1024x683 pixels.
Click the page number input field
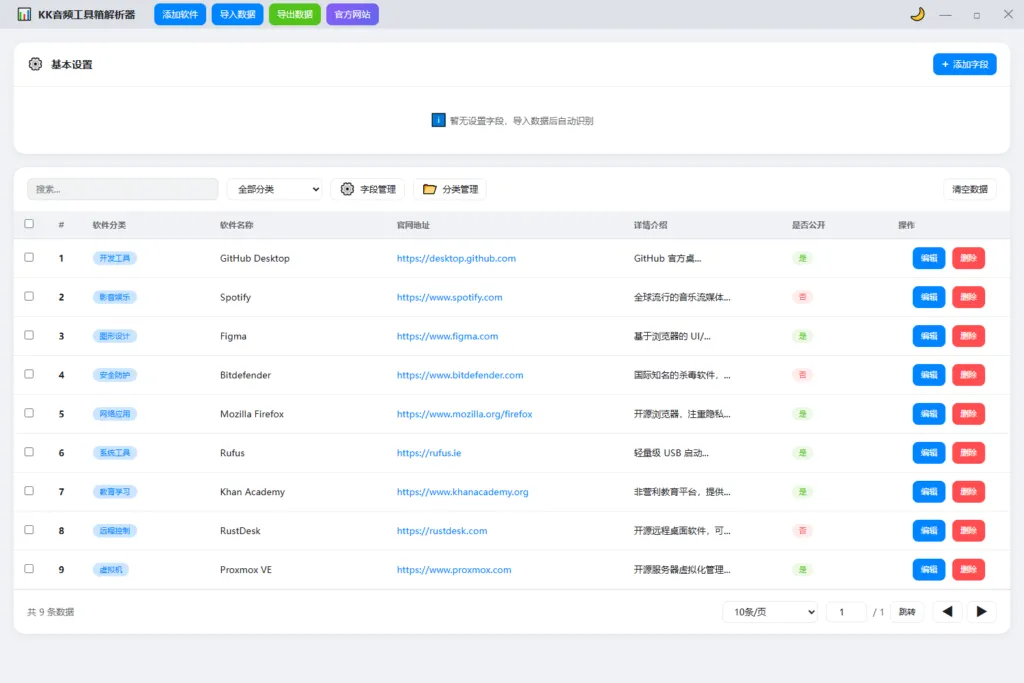coord(846,612)
